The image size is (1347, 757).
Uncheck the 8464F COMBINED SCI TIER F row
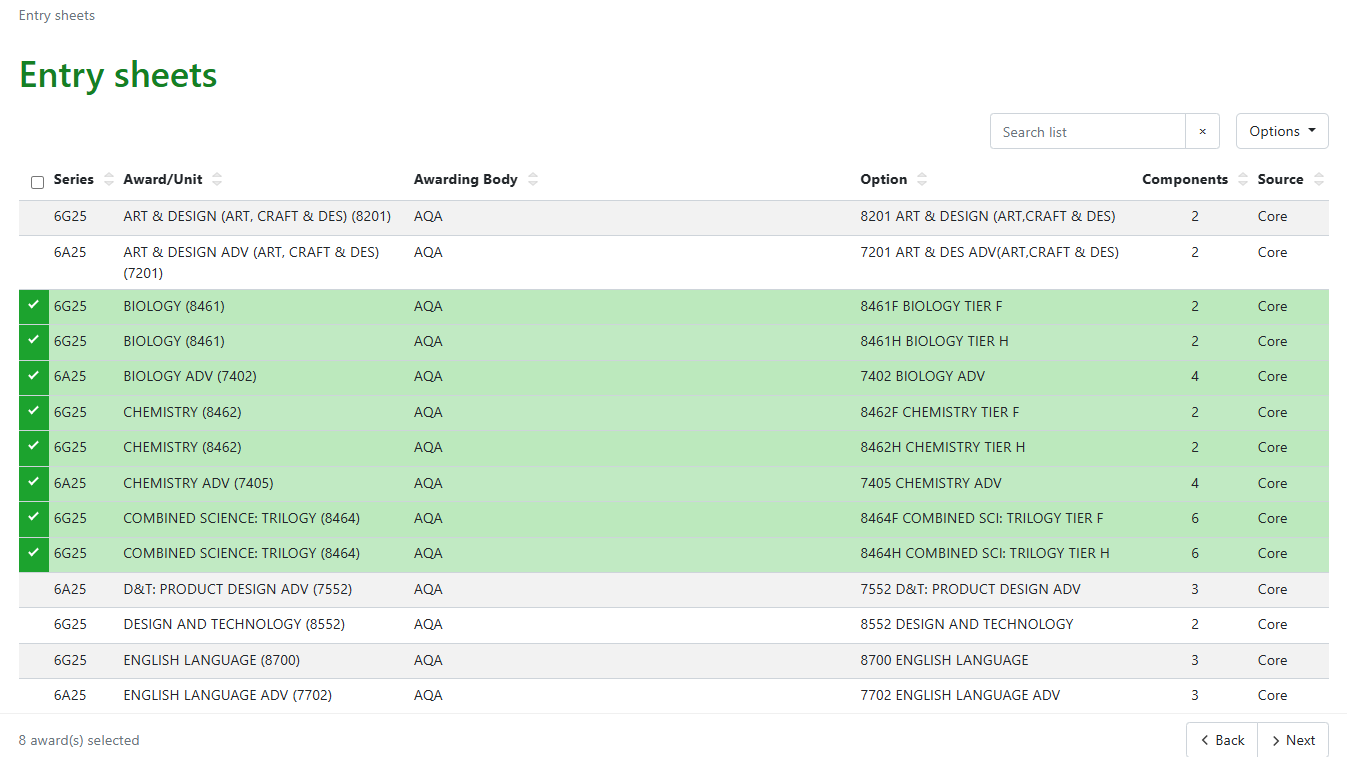point(34,518)
